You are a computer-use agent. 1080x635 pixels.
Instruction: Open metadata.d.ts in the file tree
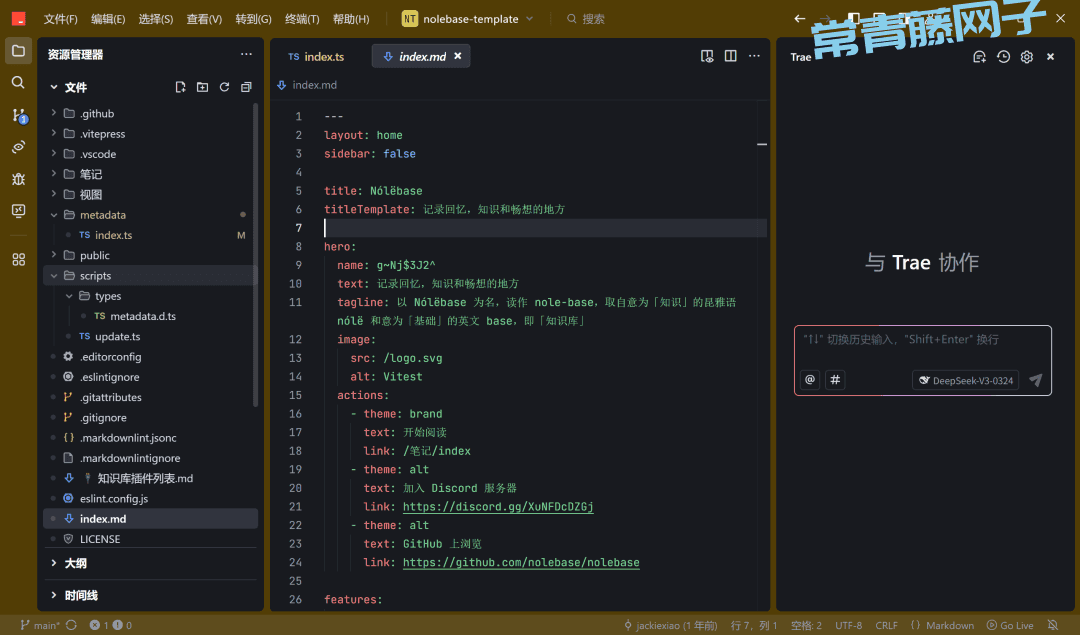point(143,316)
